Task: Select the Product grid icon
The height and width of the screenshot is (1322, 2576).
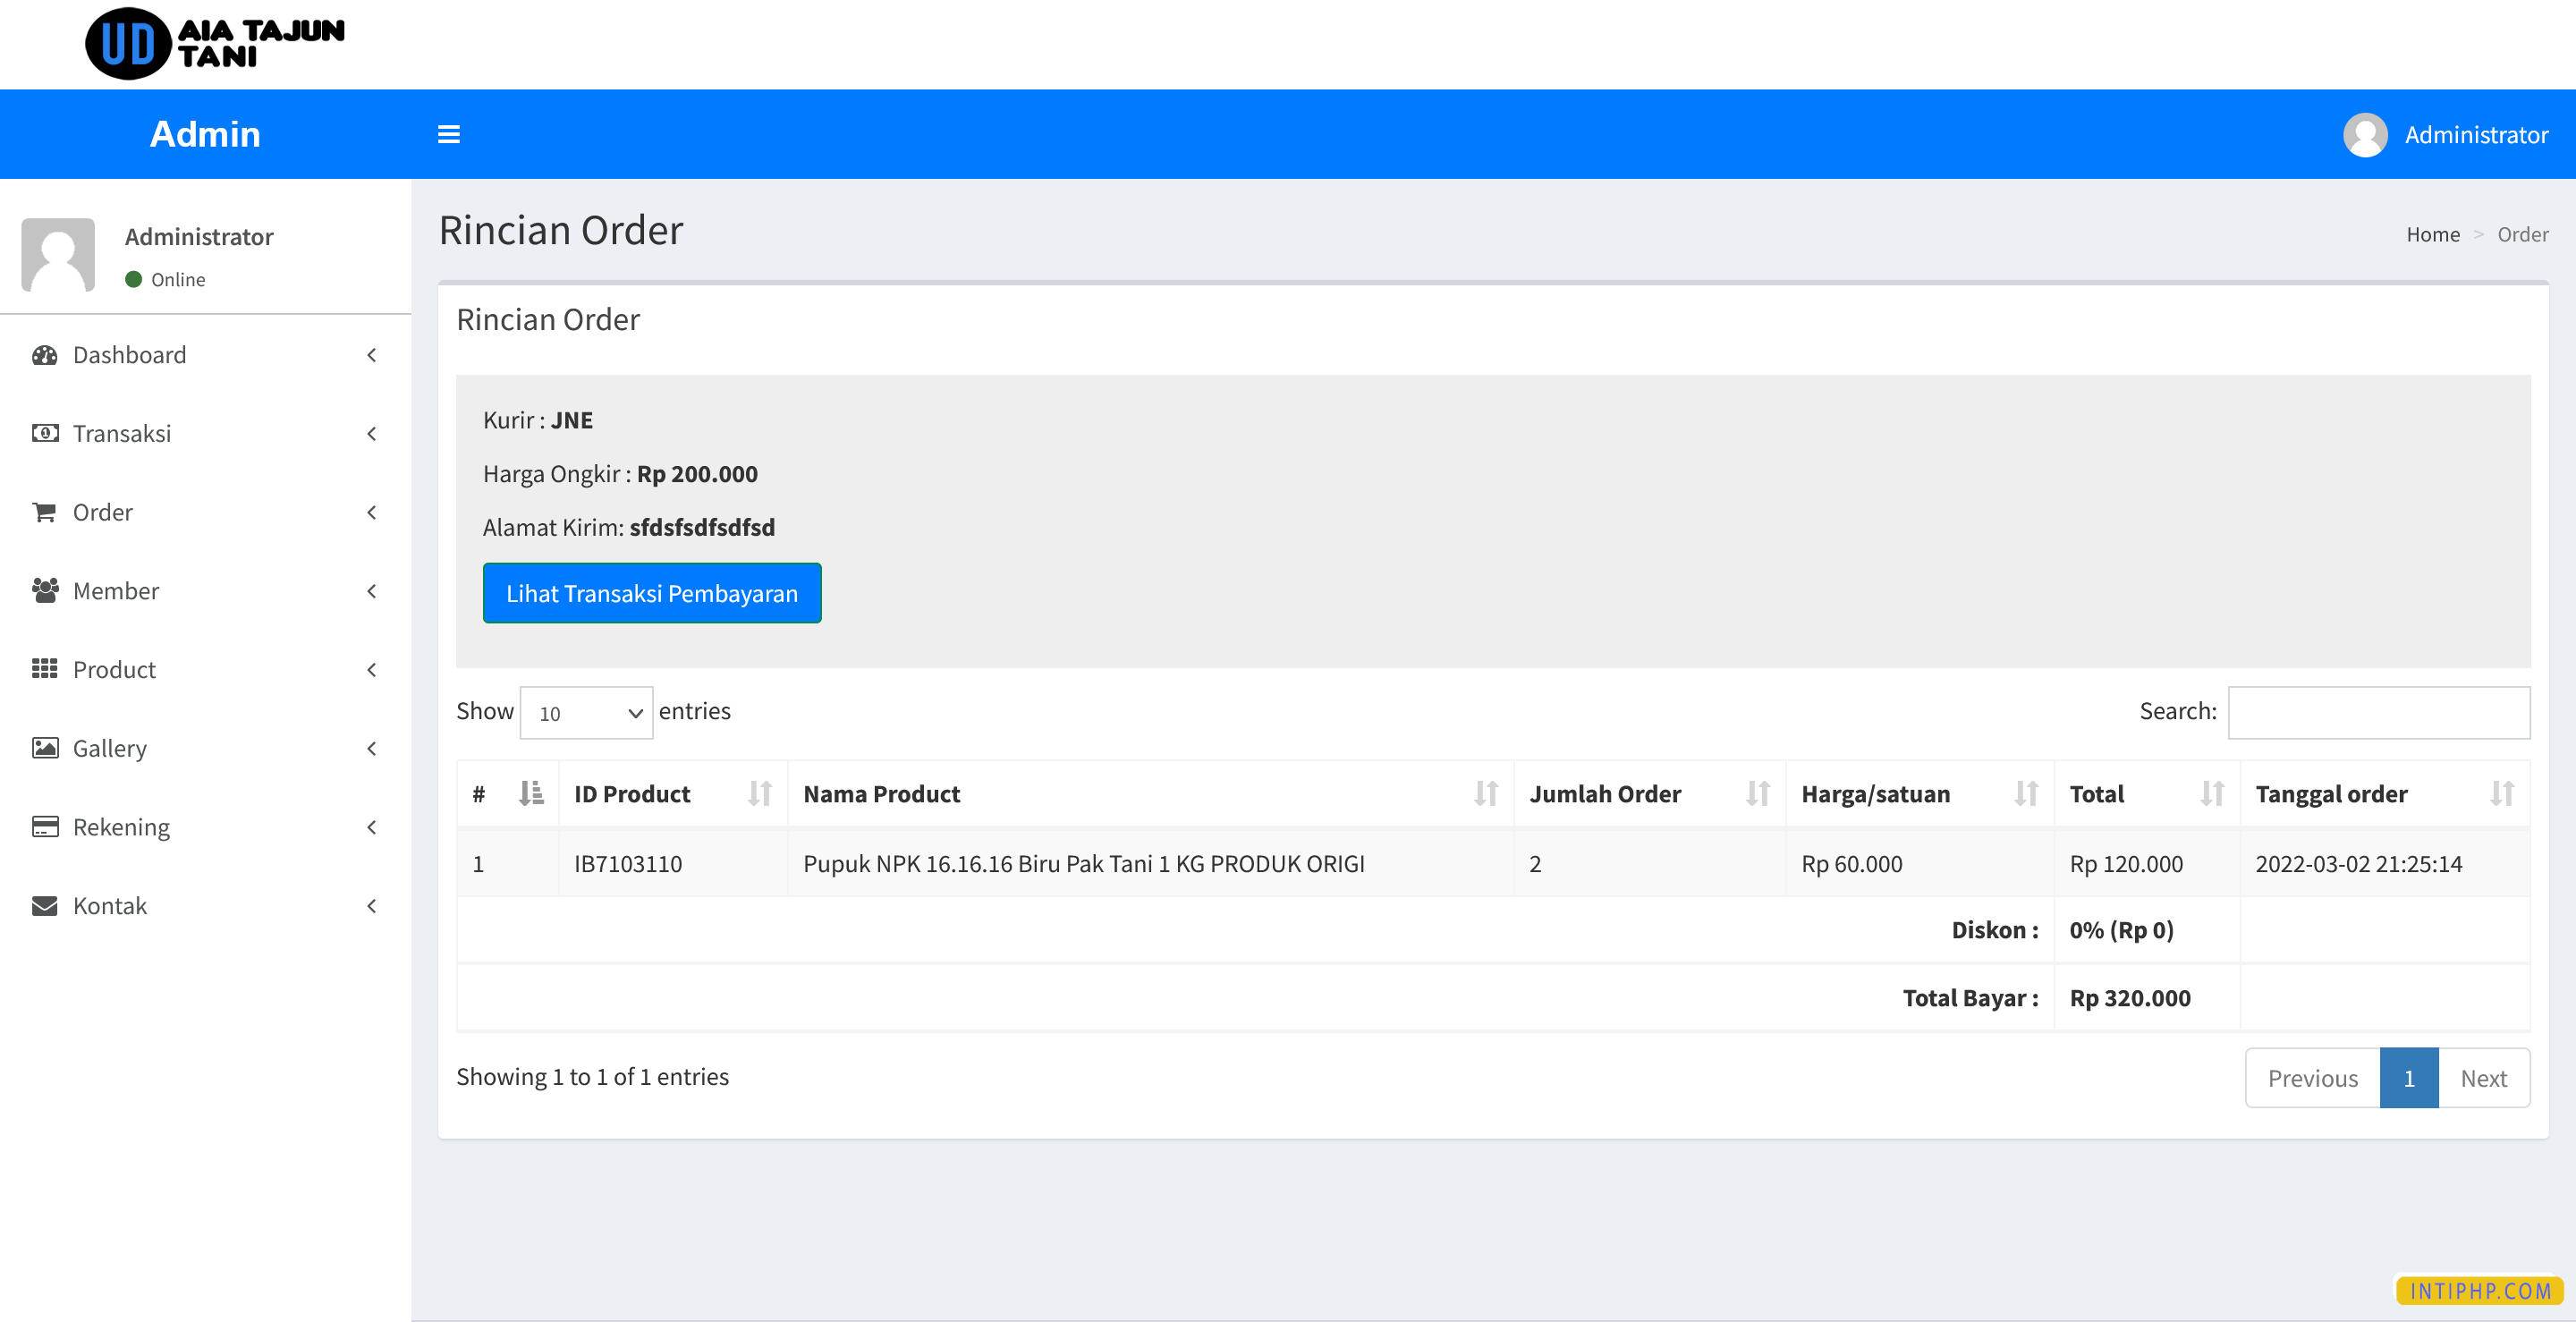Action: click(x=45, y=669)
